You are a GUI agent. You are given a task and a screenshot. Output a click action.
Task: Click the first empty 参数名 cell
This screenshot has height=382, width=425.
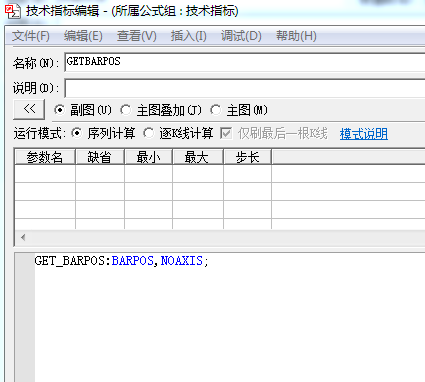click(x=45, y=173)
